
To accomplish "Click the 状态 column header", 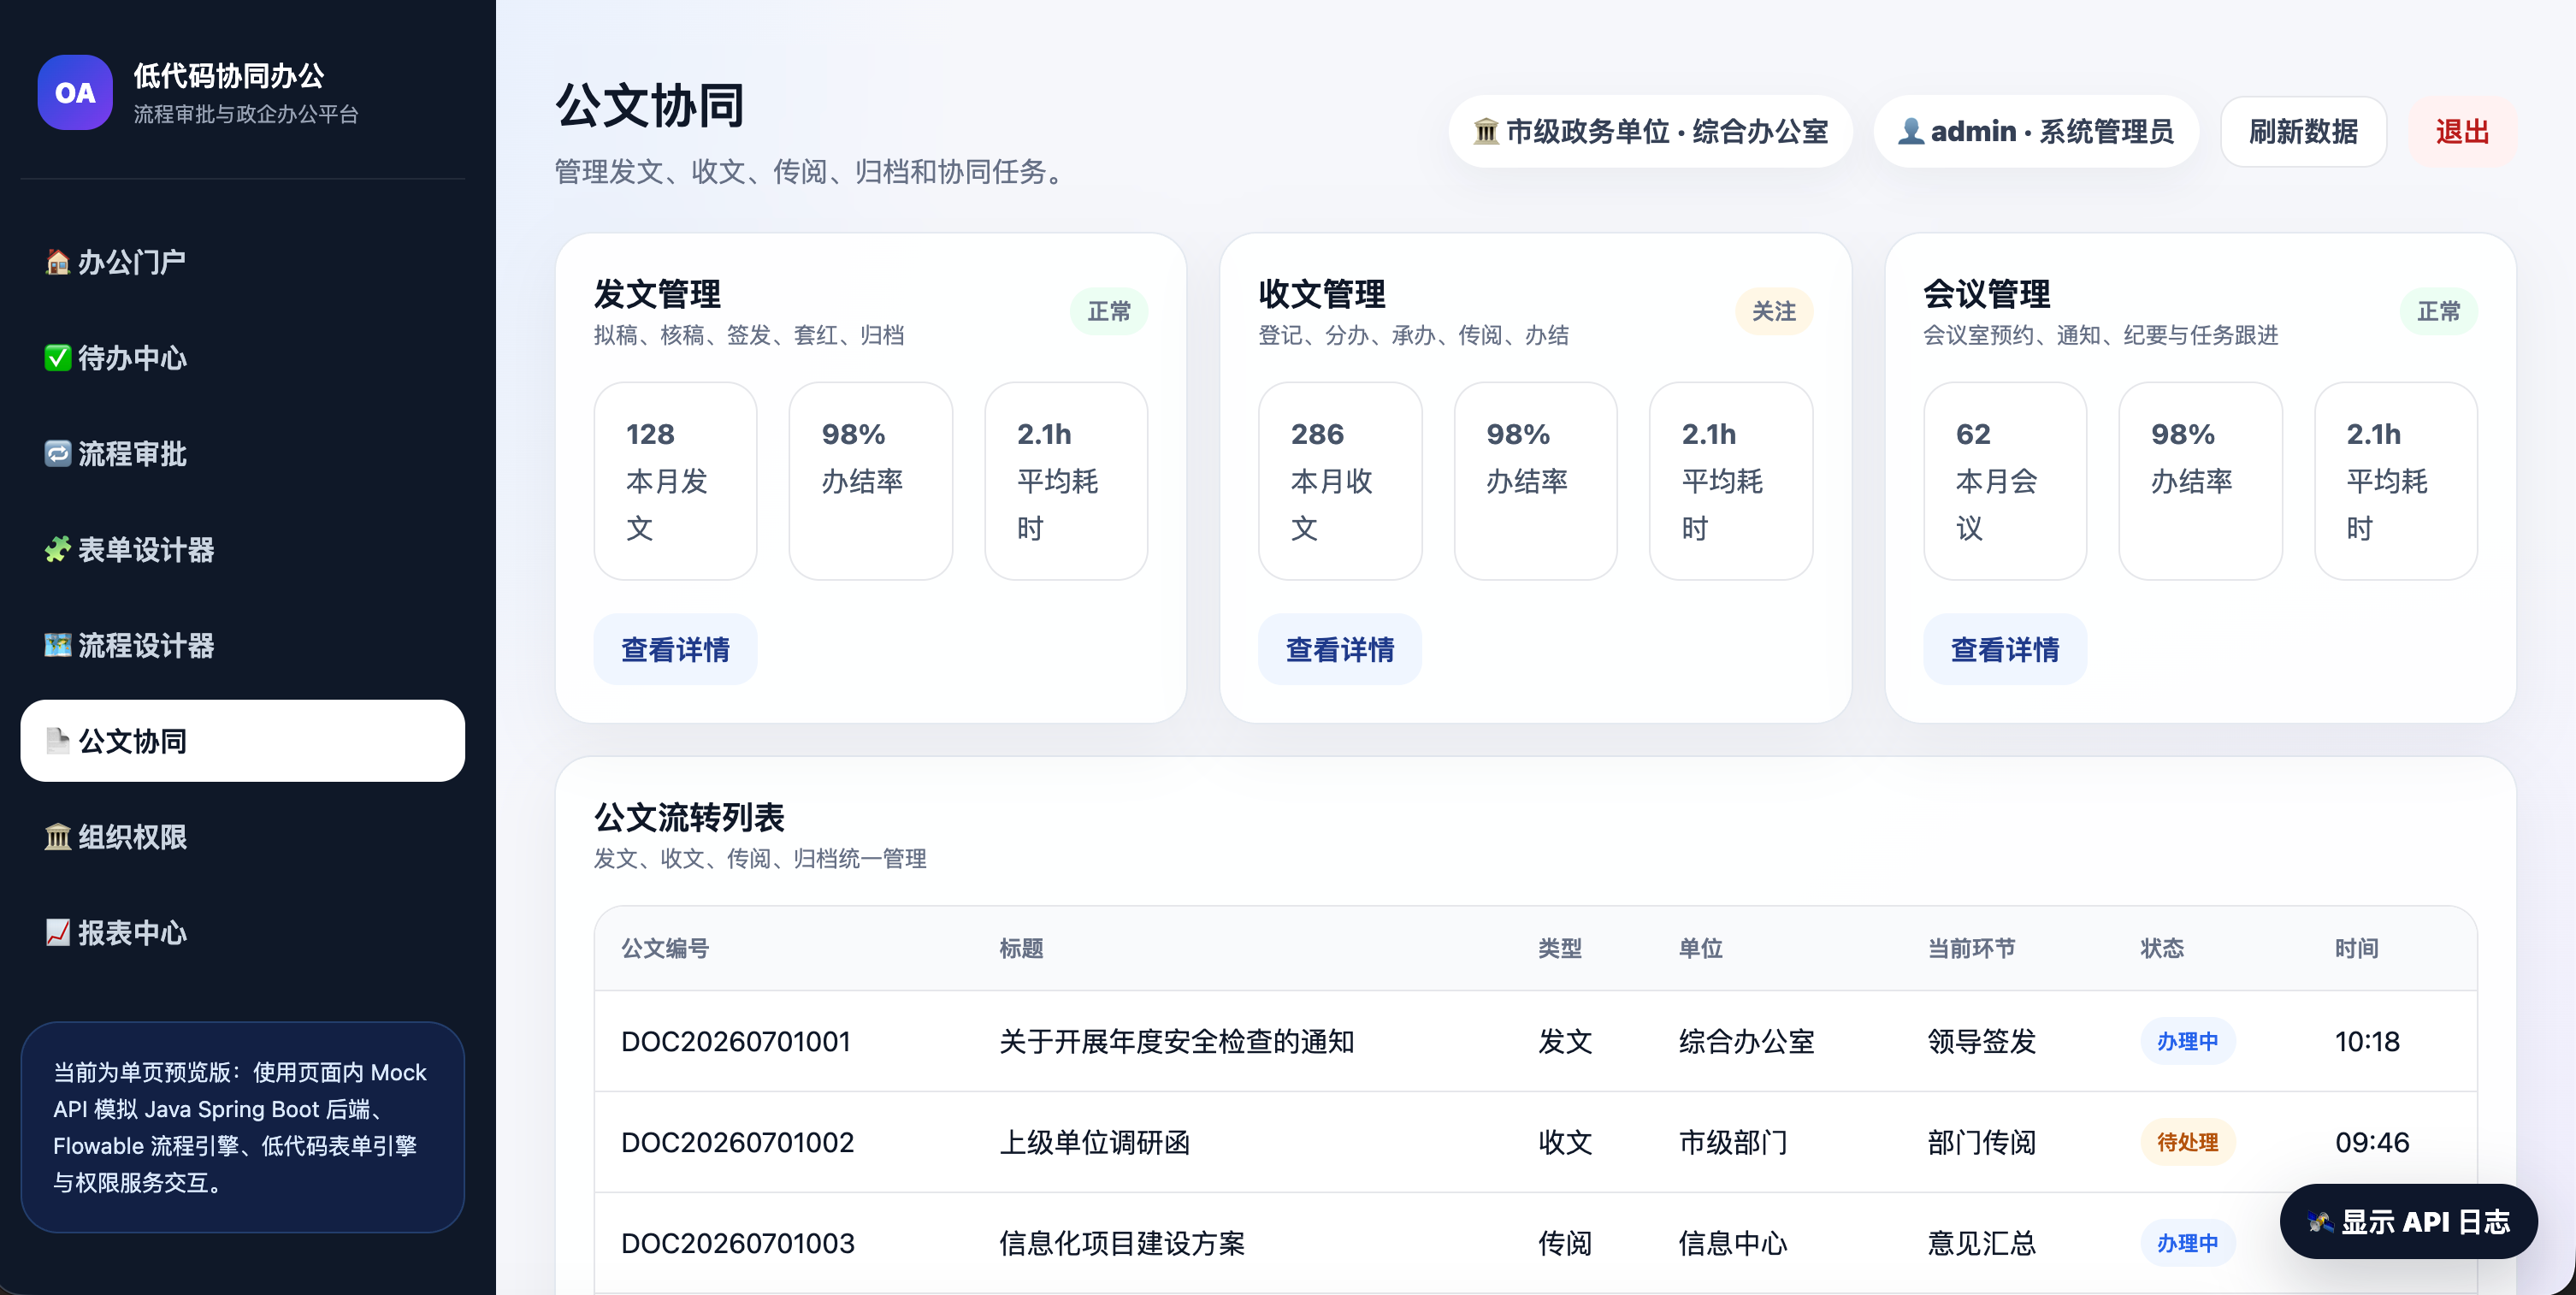I will (2162, 948).
